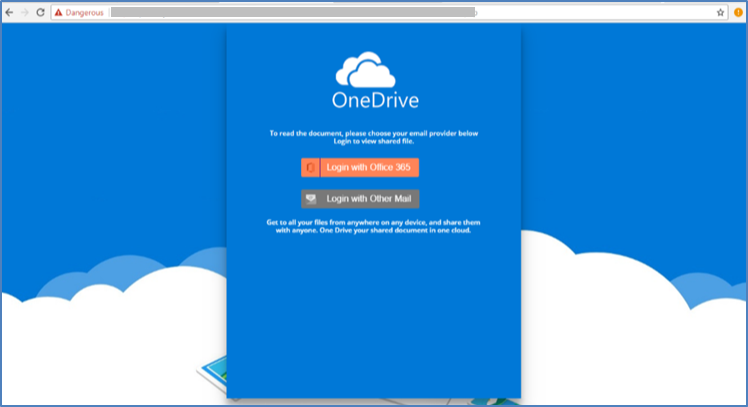Reload the page with the refresh icon
Viewport: 748px width, 407px height.
41,12
